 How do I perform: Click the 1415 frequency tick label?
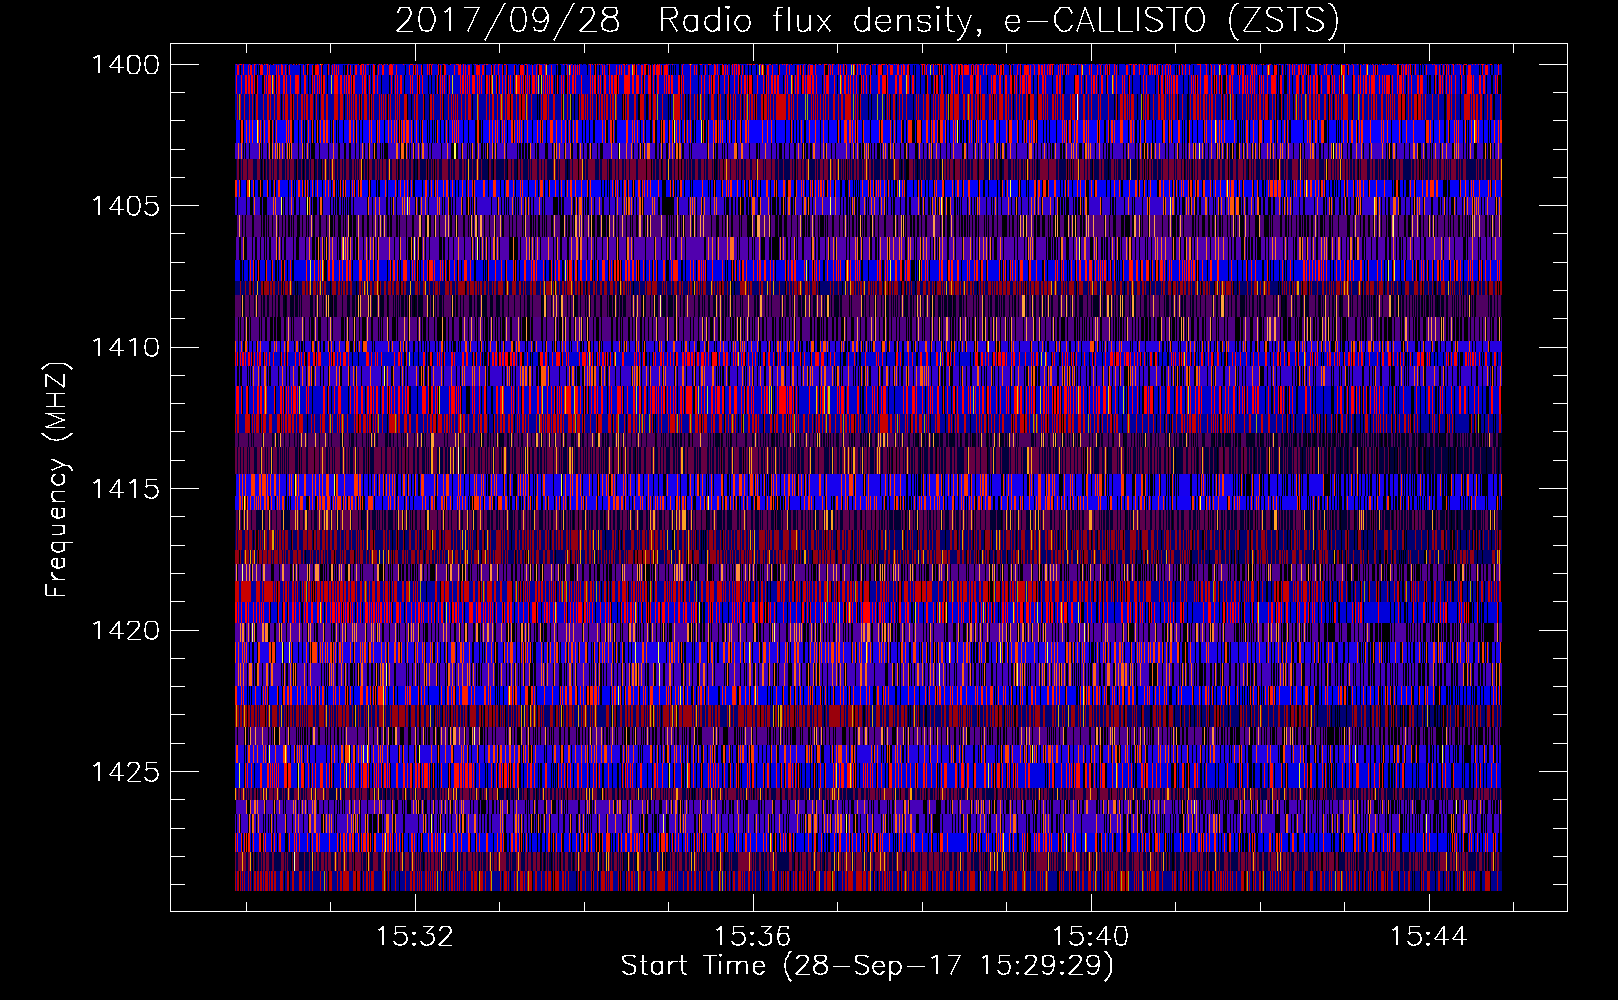[x=125, y=489]
